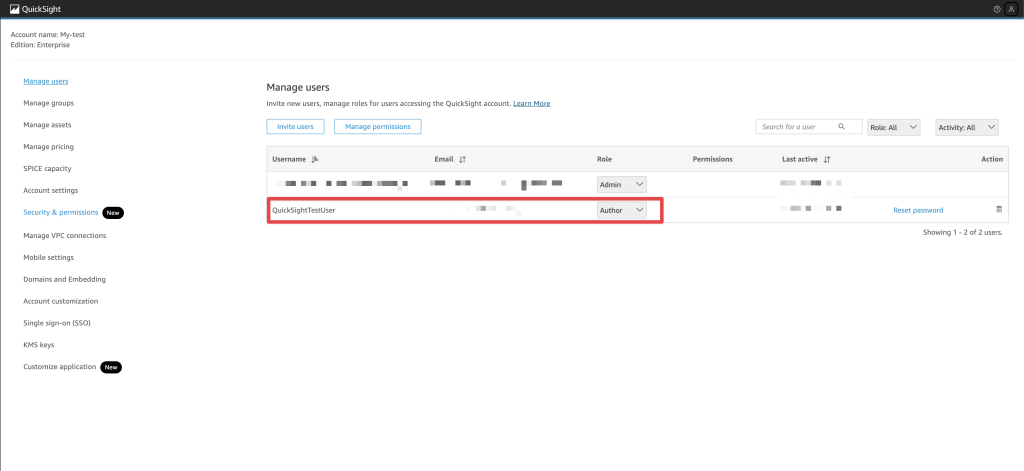The height and width of the screenshot is (471, 1024).
Task: Open Manage VPC connections section
Action: pyautogui.click(x=65, y=235)
